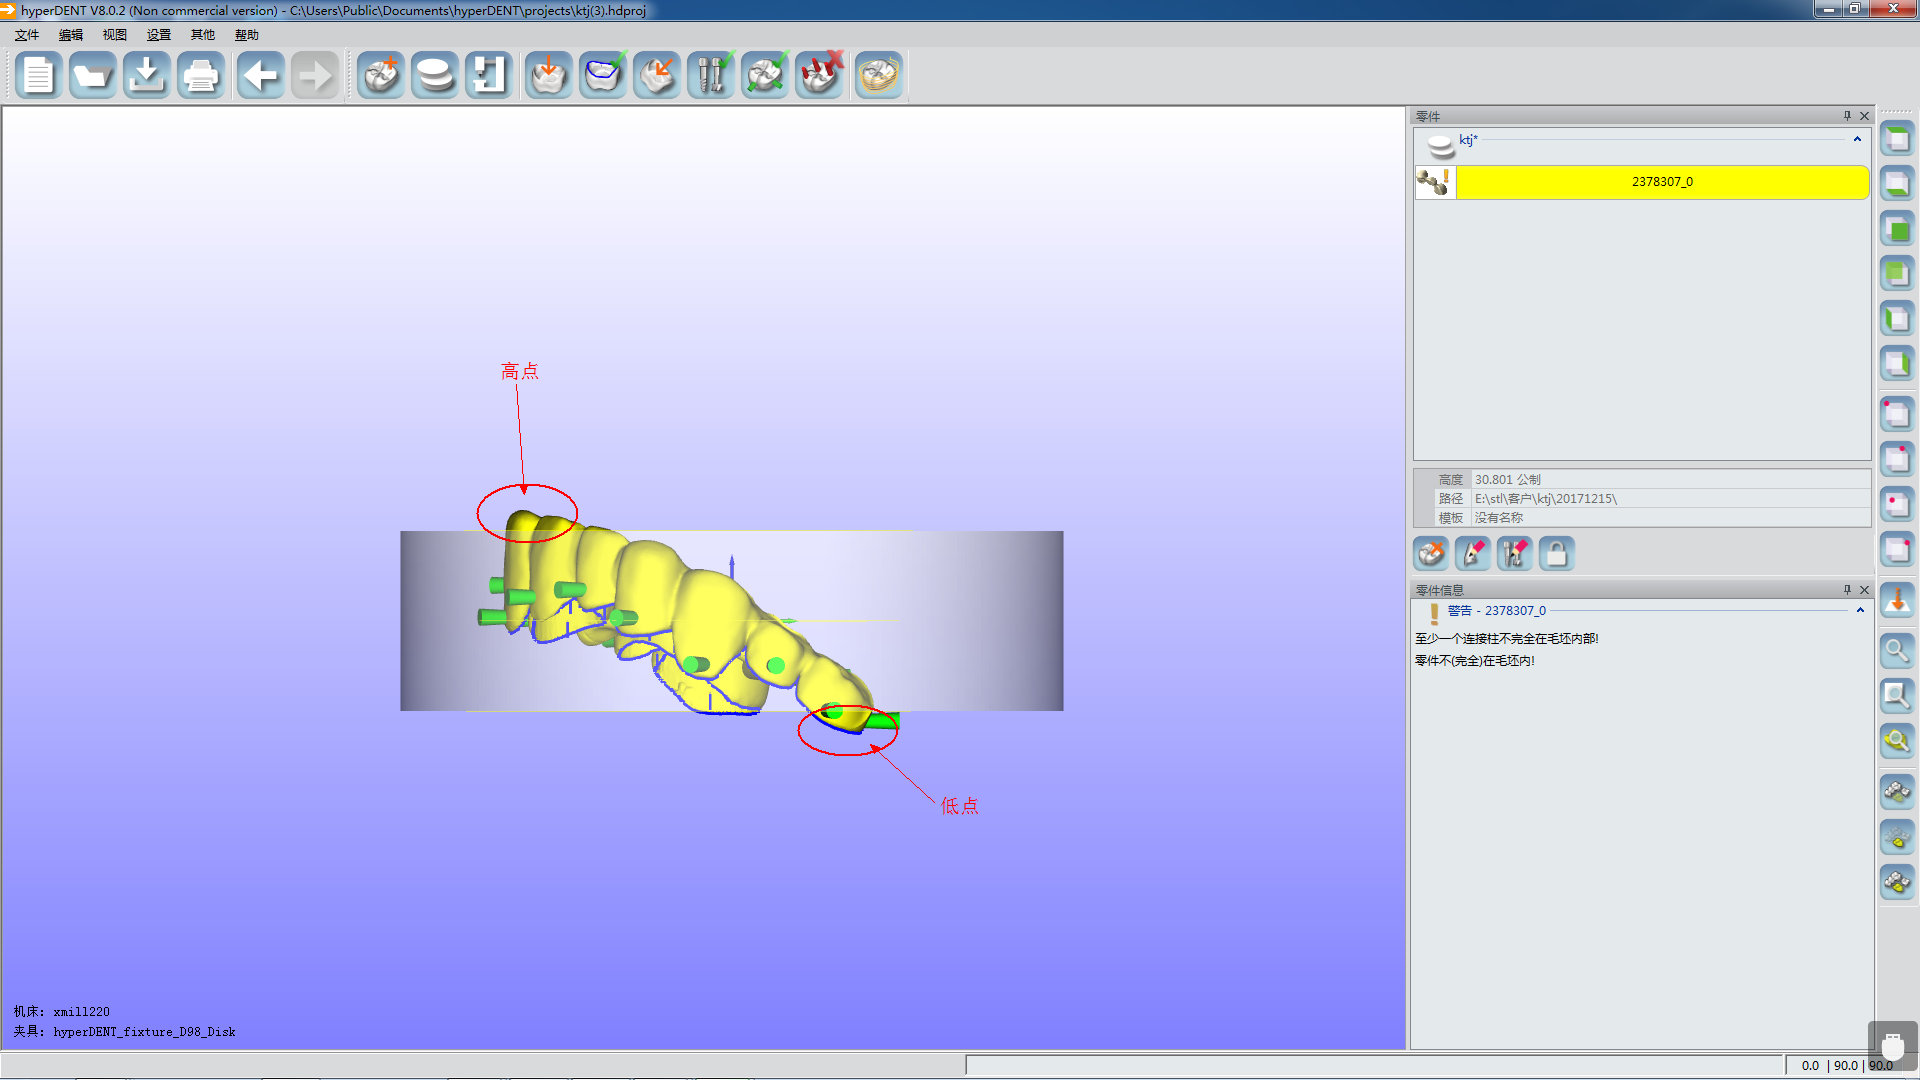Open the 文件 menu

[27, 35]
